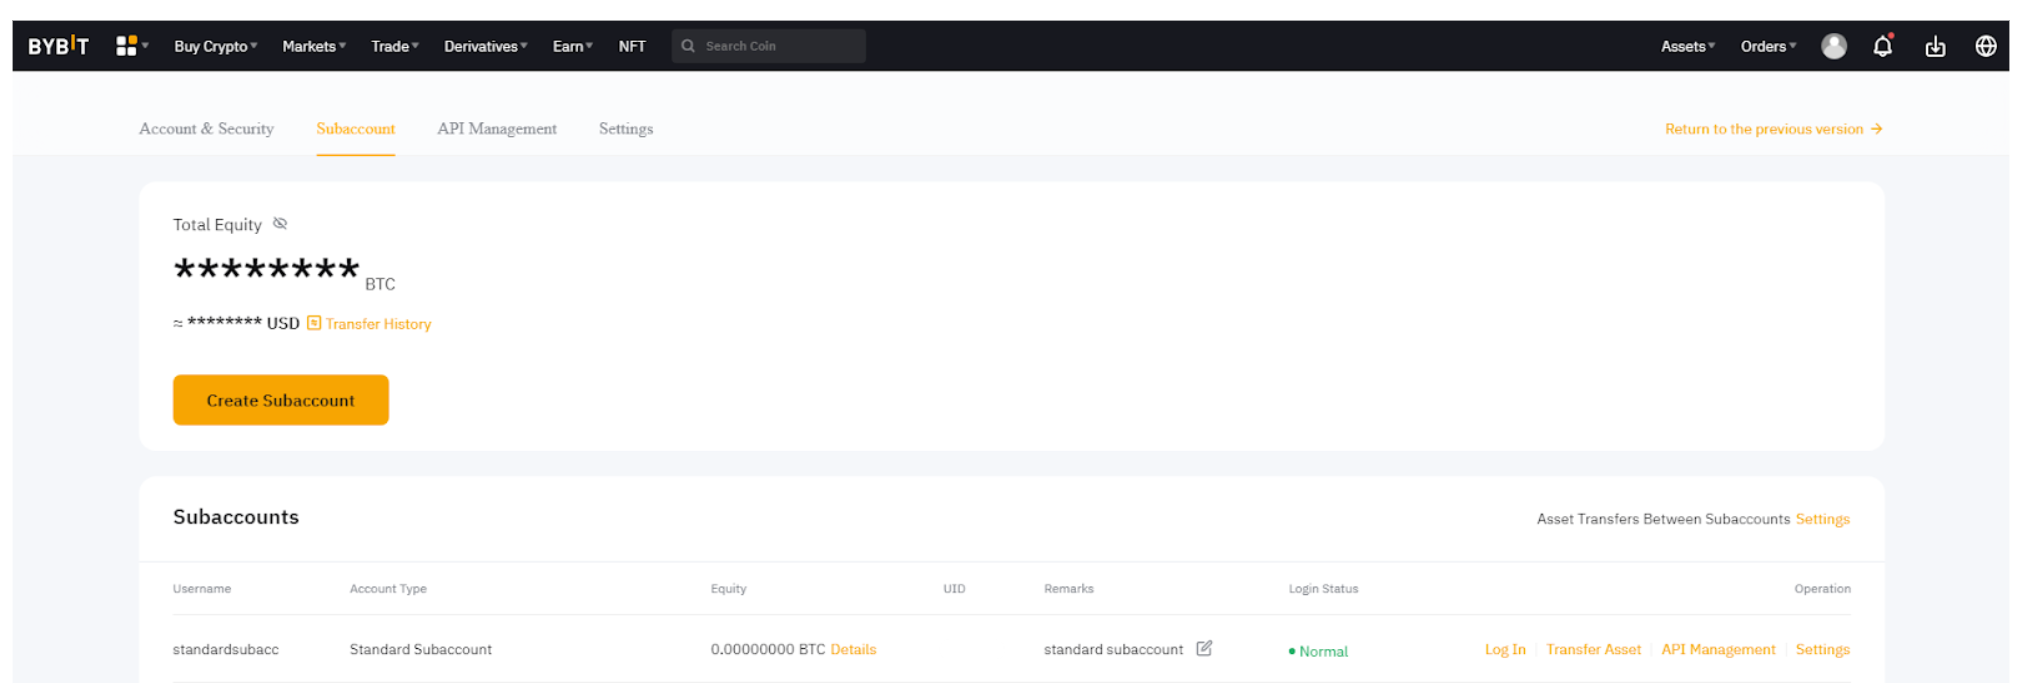Click arrow beside Return to previous version
2024x698 pixels.
(x=1876, y=129)
